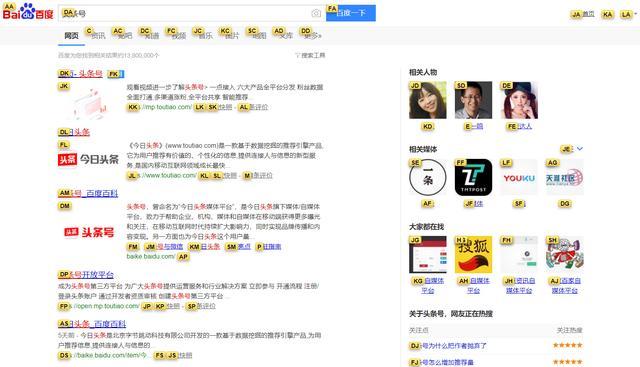Open the first result title ending in 头条号

pos(80,73)
